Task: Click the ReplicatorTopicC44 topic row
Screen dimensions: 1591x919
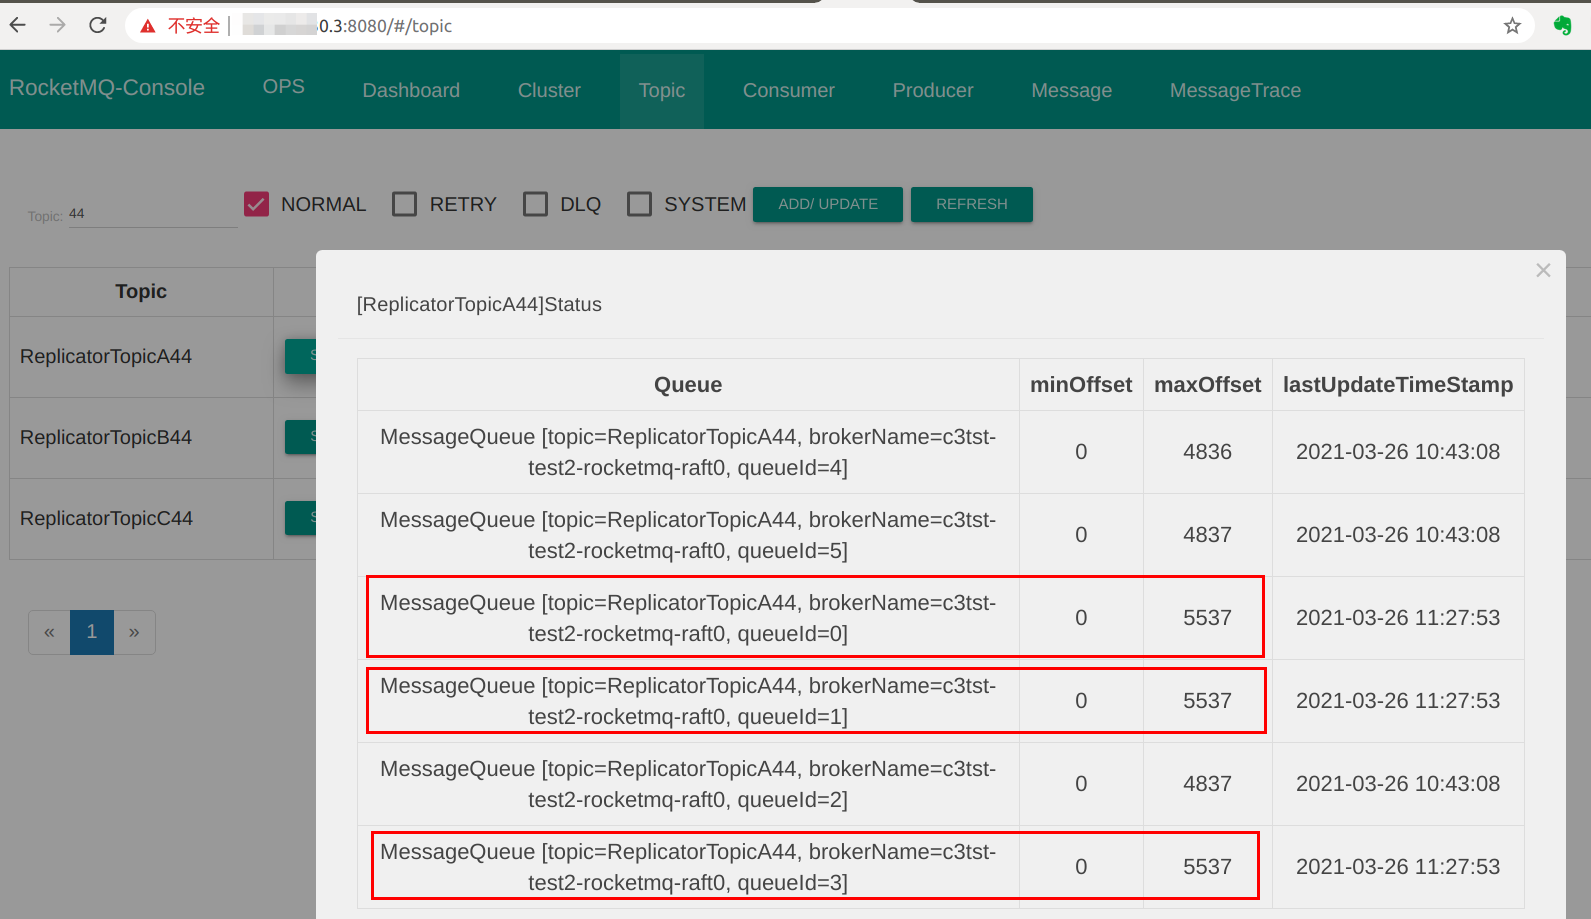Action: tap(106, 518)
